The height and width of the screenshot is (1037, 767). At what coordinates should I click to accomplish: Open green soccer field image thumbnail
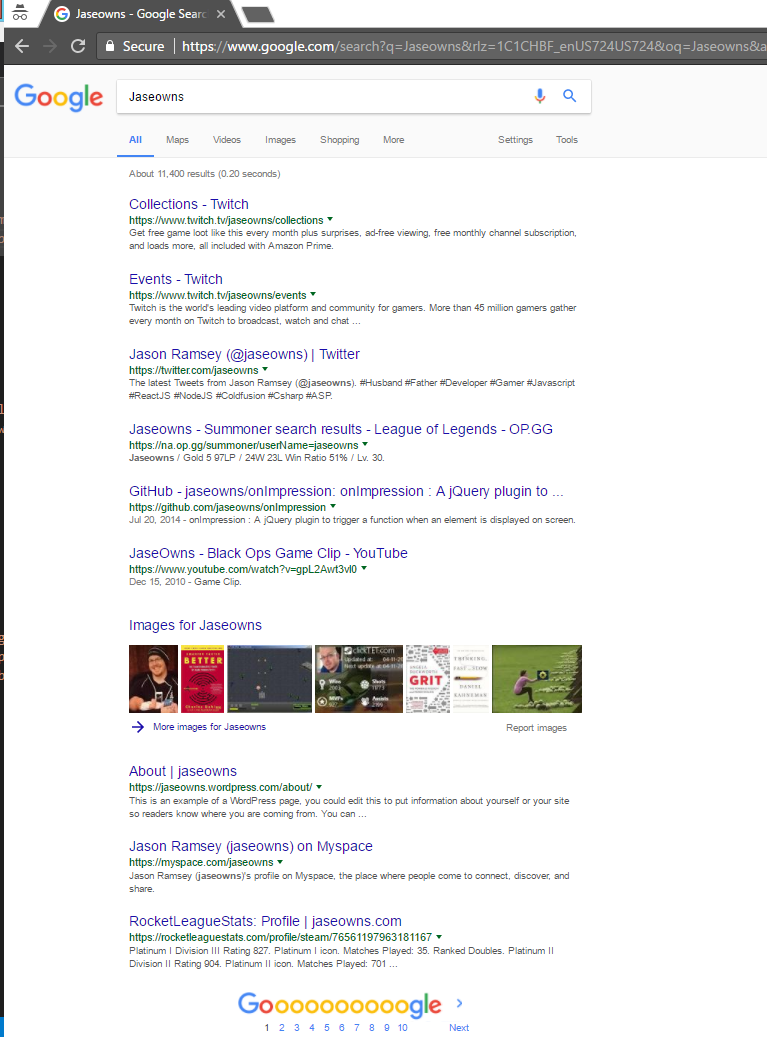click(537, 679)
